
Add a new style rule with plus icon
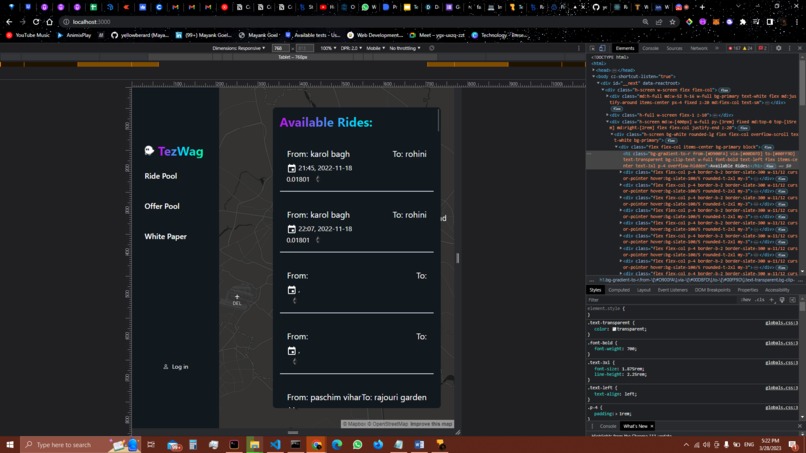point(771,300)
